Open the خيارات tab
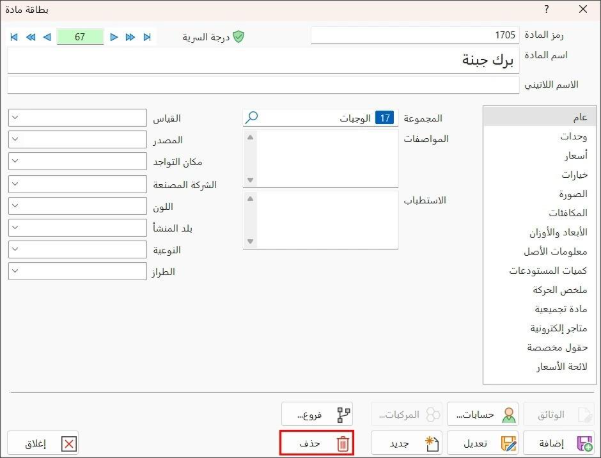The height and width of the screenshot is (458, 601). click(539, 174)
